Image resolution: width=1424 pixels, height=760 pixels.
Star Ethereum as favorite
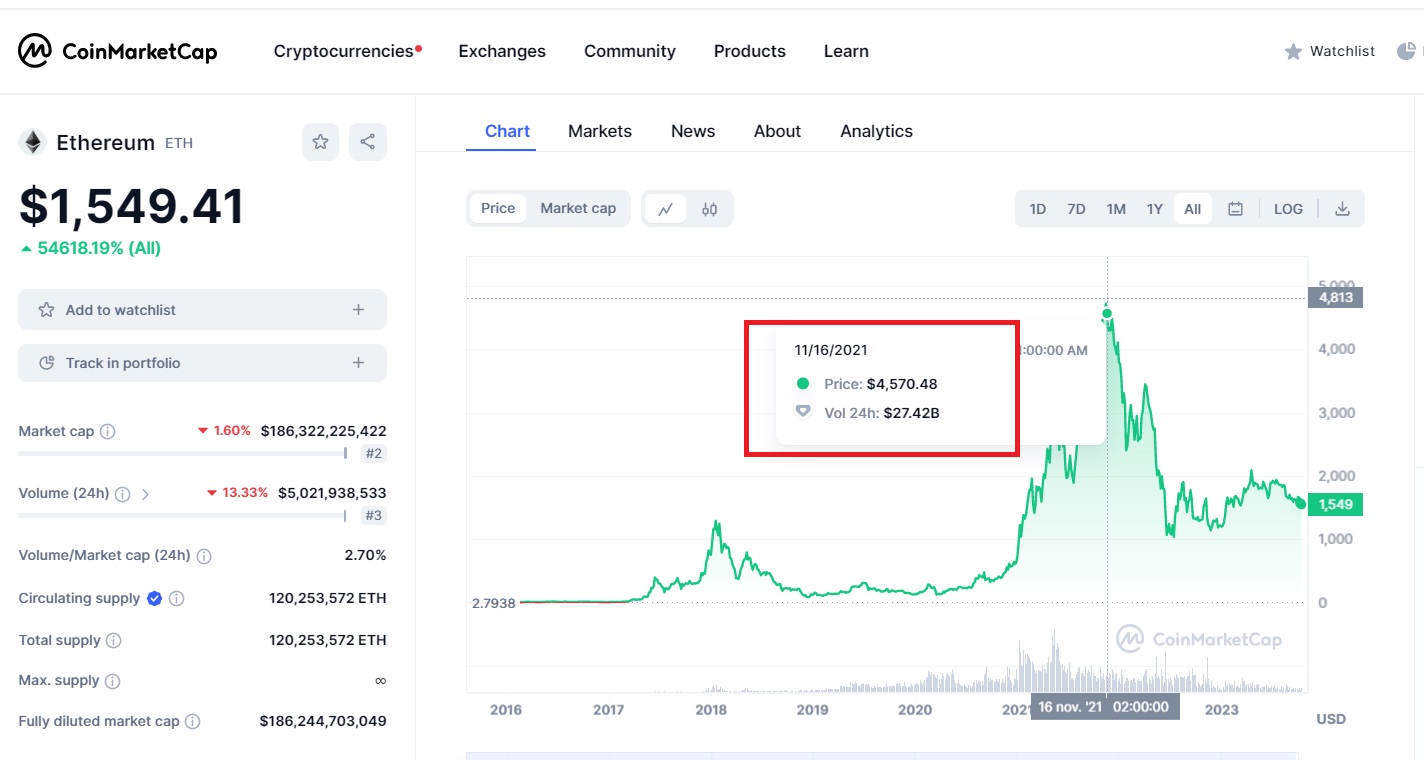tap(320, 142)
